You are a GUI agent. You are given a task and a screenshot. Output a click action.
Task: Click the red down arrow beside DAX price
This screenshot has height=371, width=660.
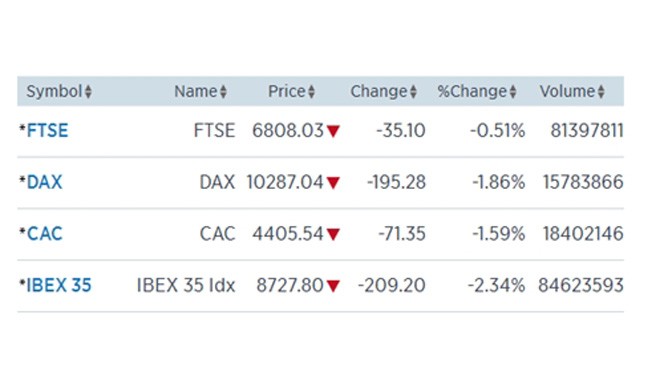333,183
